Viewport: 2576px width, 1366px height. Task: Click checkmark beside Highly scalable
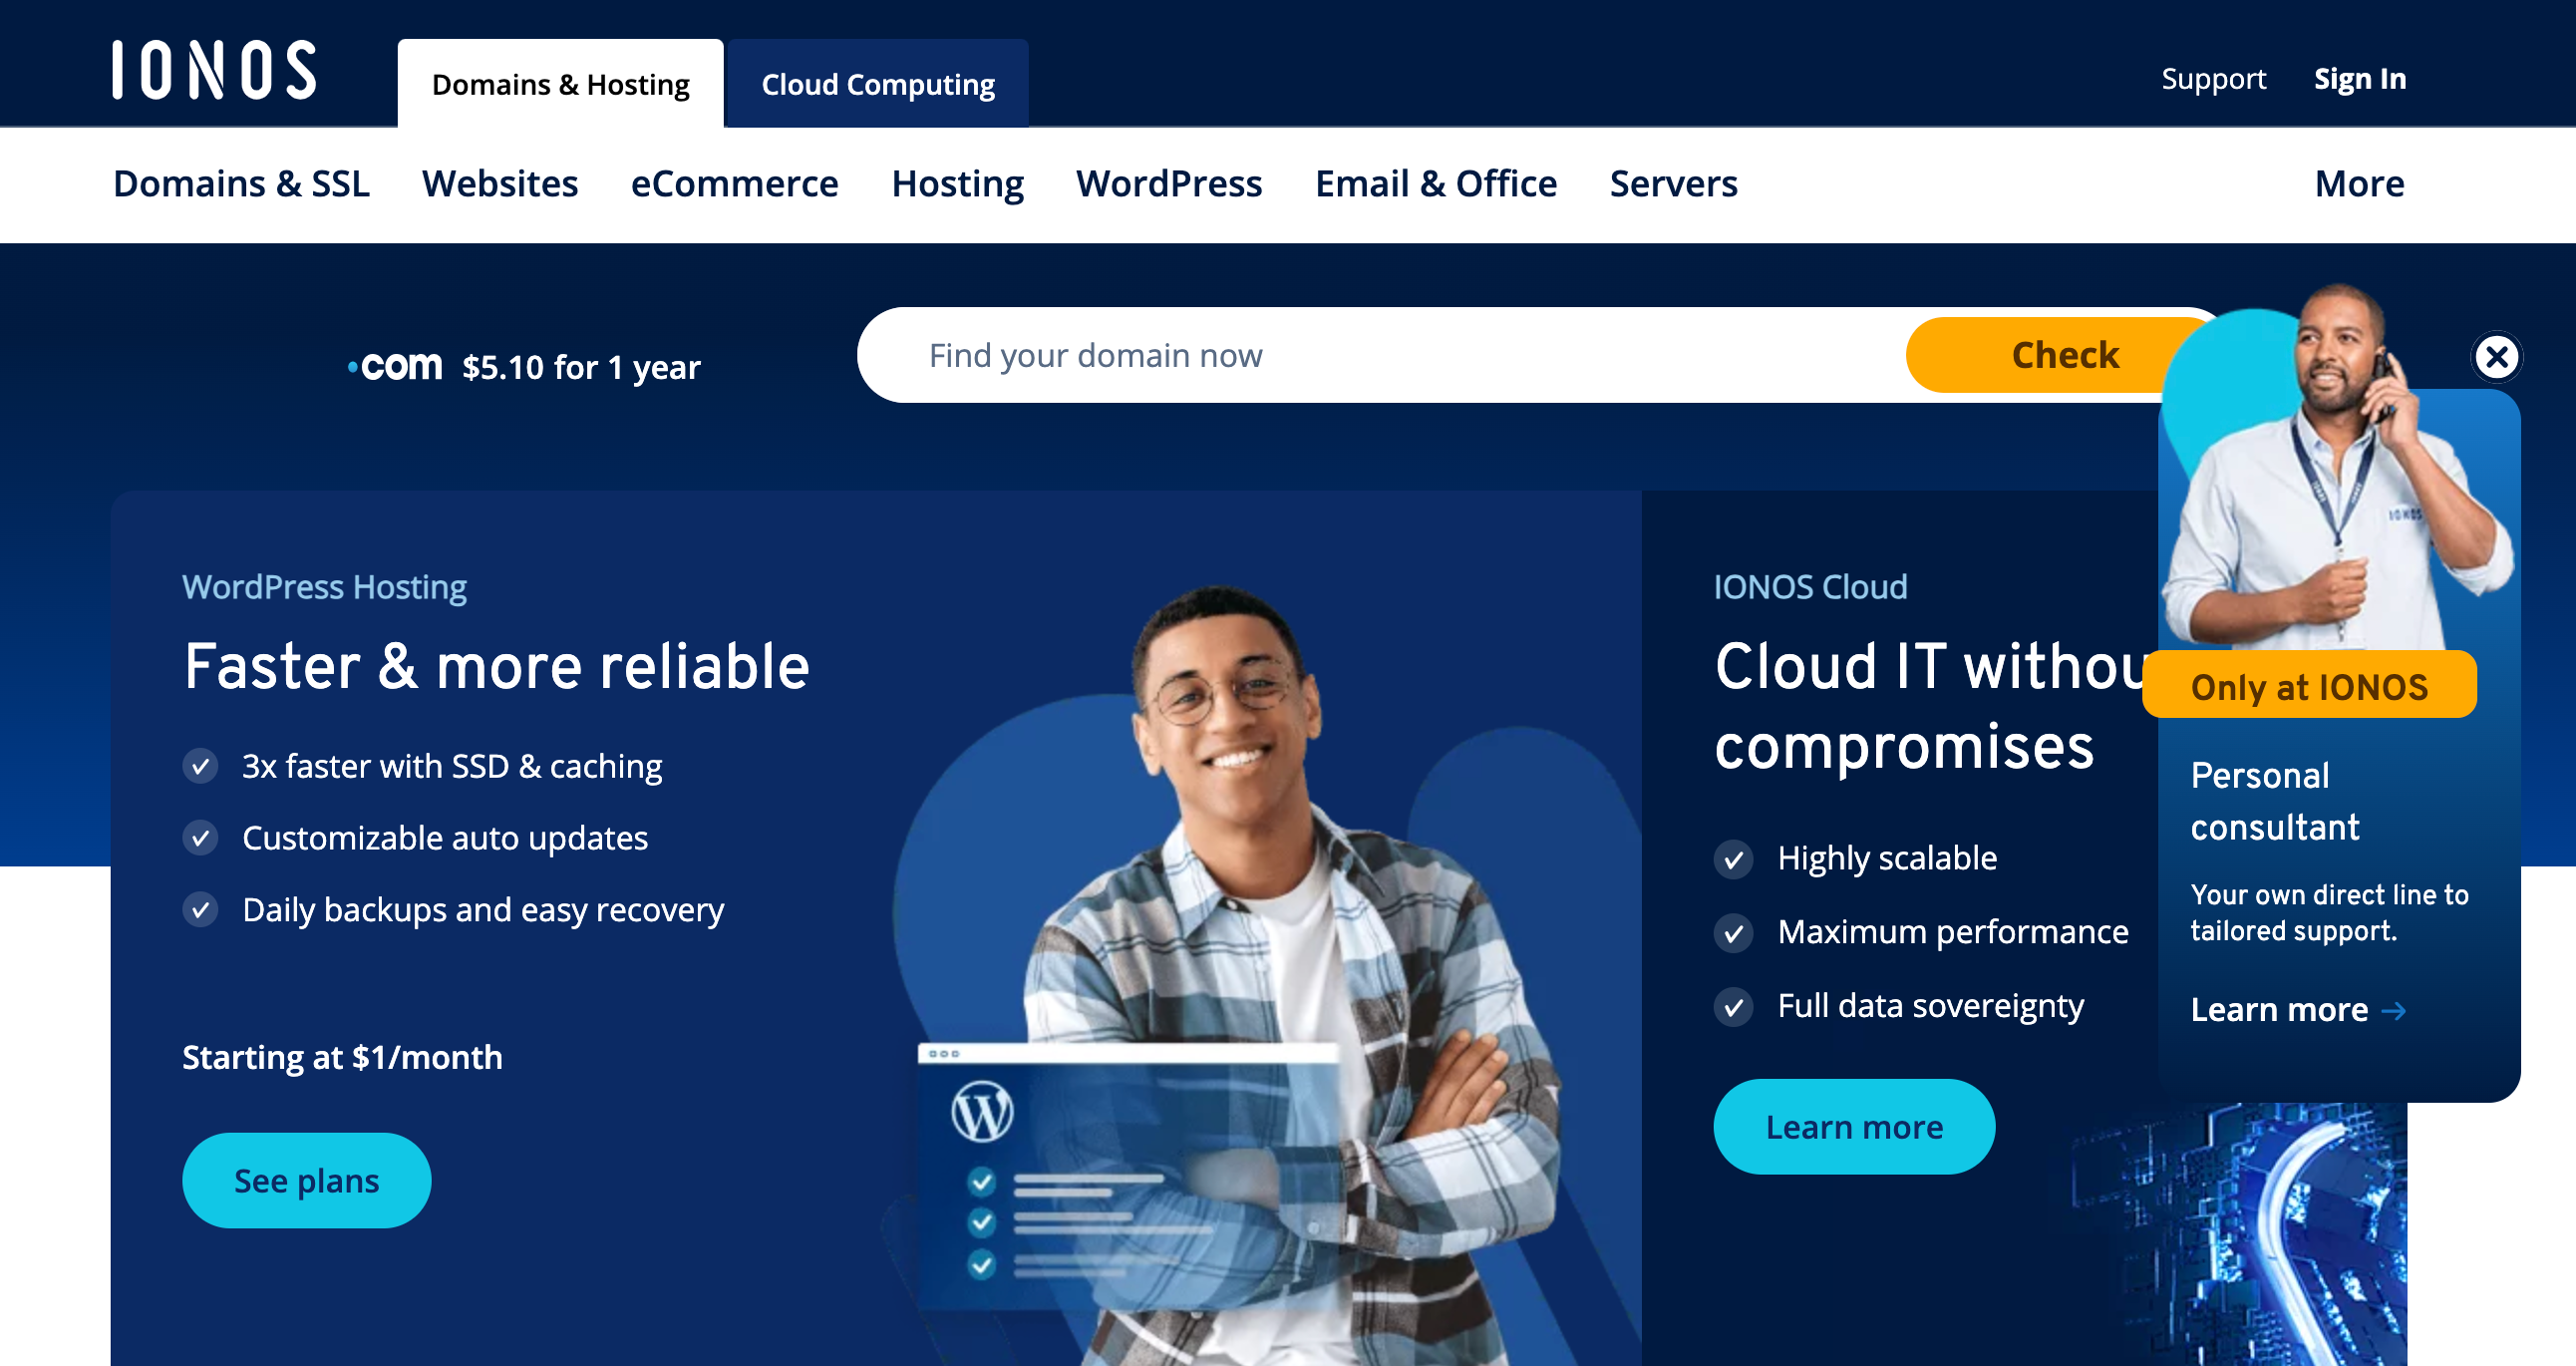[1733, 859]
